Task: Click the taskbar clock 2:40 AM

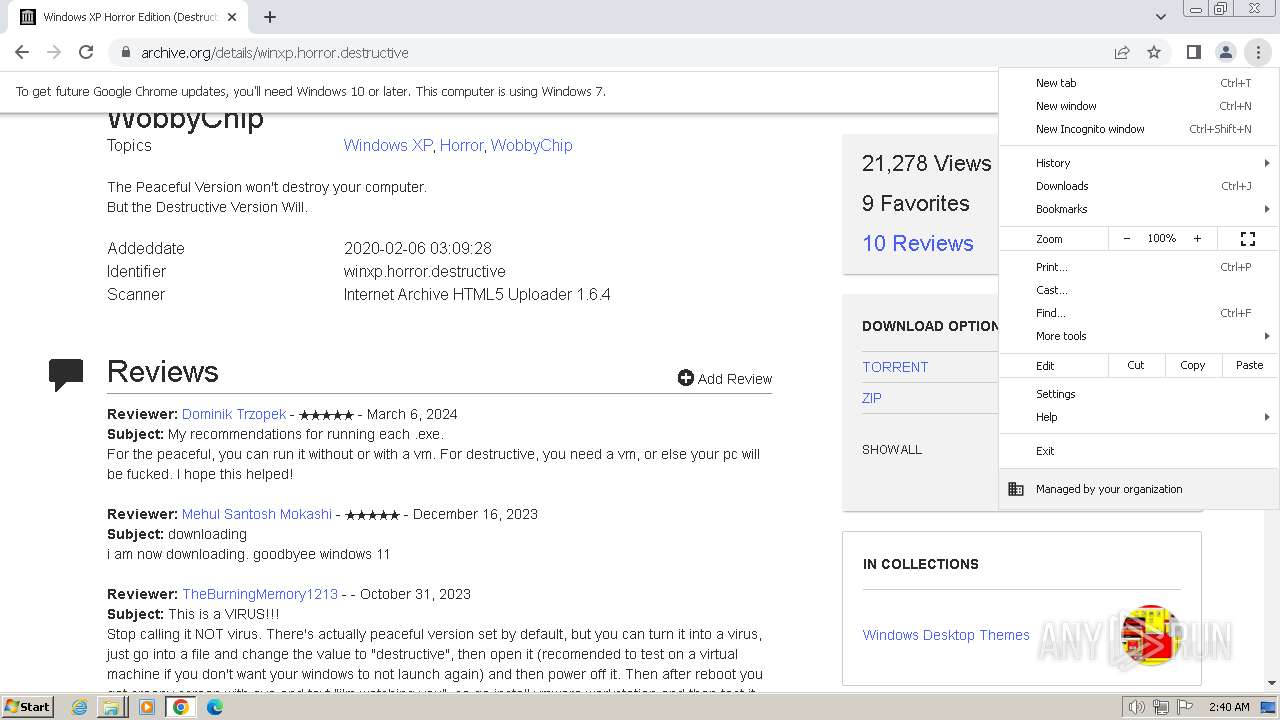Action: tap(1228, 707)
